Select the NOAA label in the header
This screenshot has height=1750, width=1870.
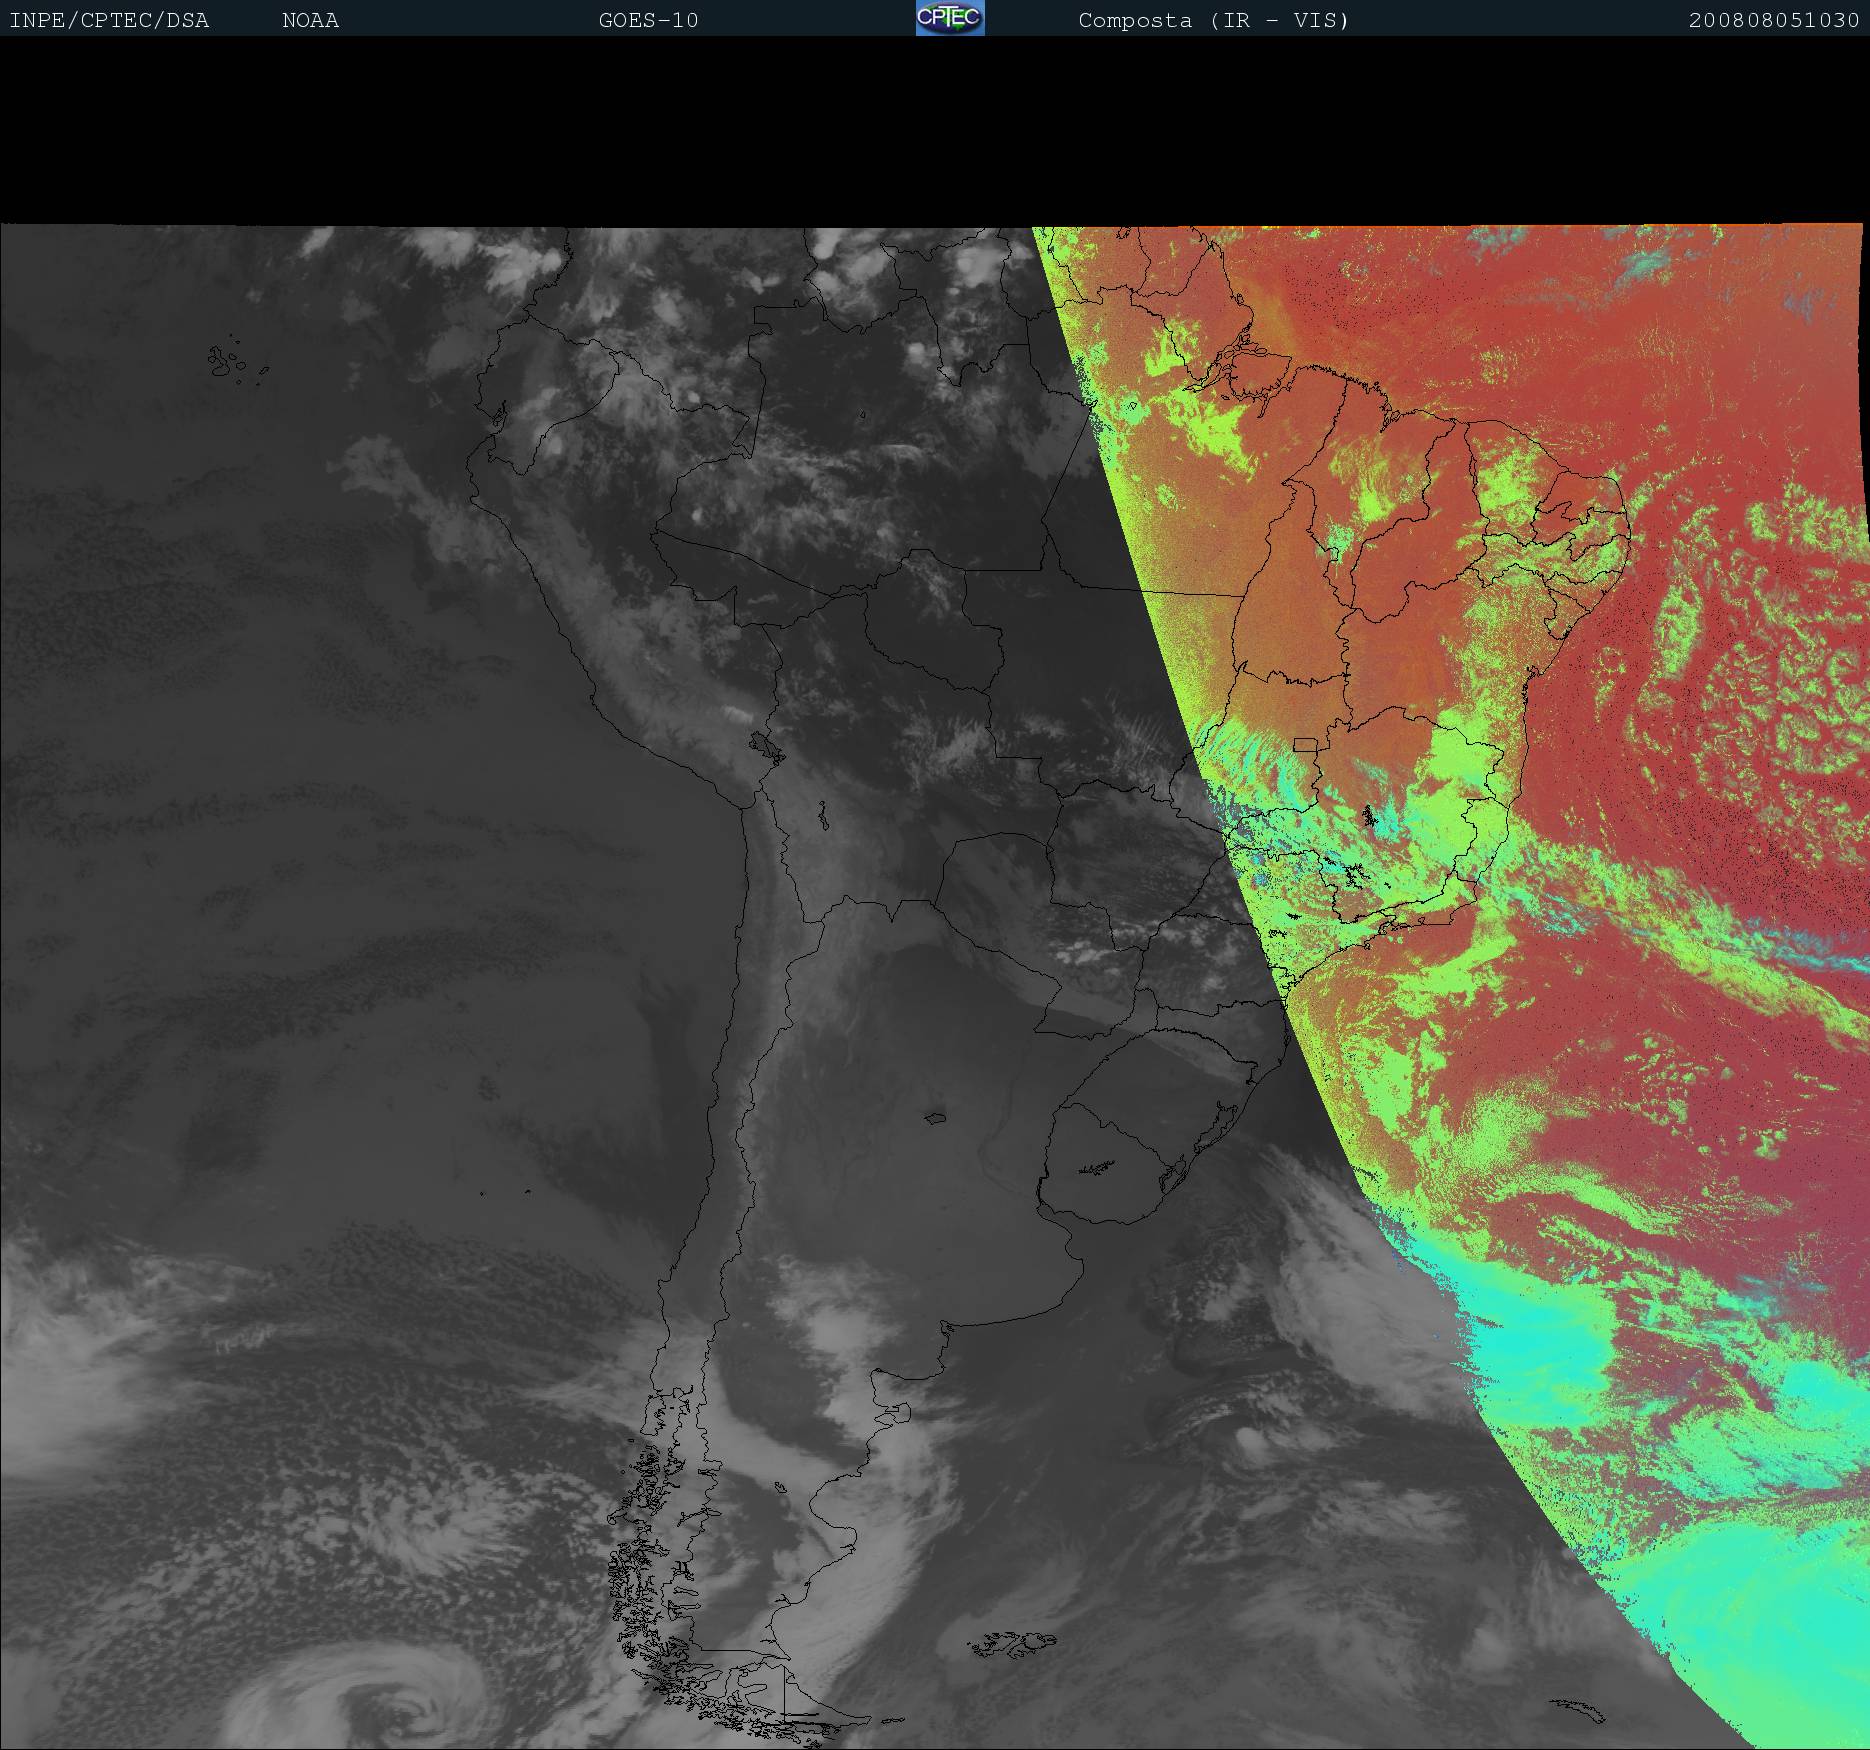click(310, 21)
